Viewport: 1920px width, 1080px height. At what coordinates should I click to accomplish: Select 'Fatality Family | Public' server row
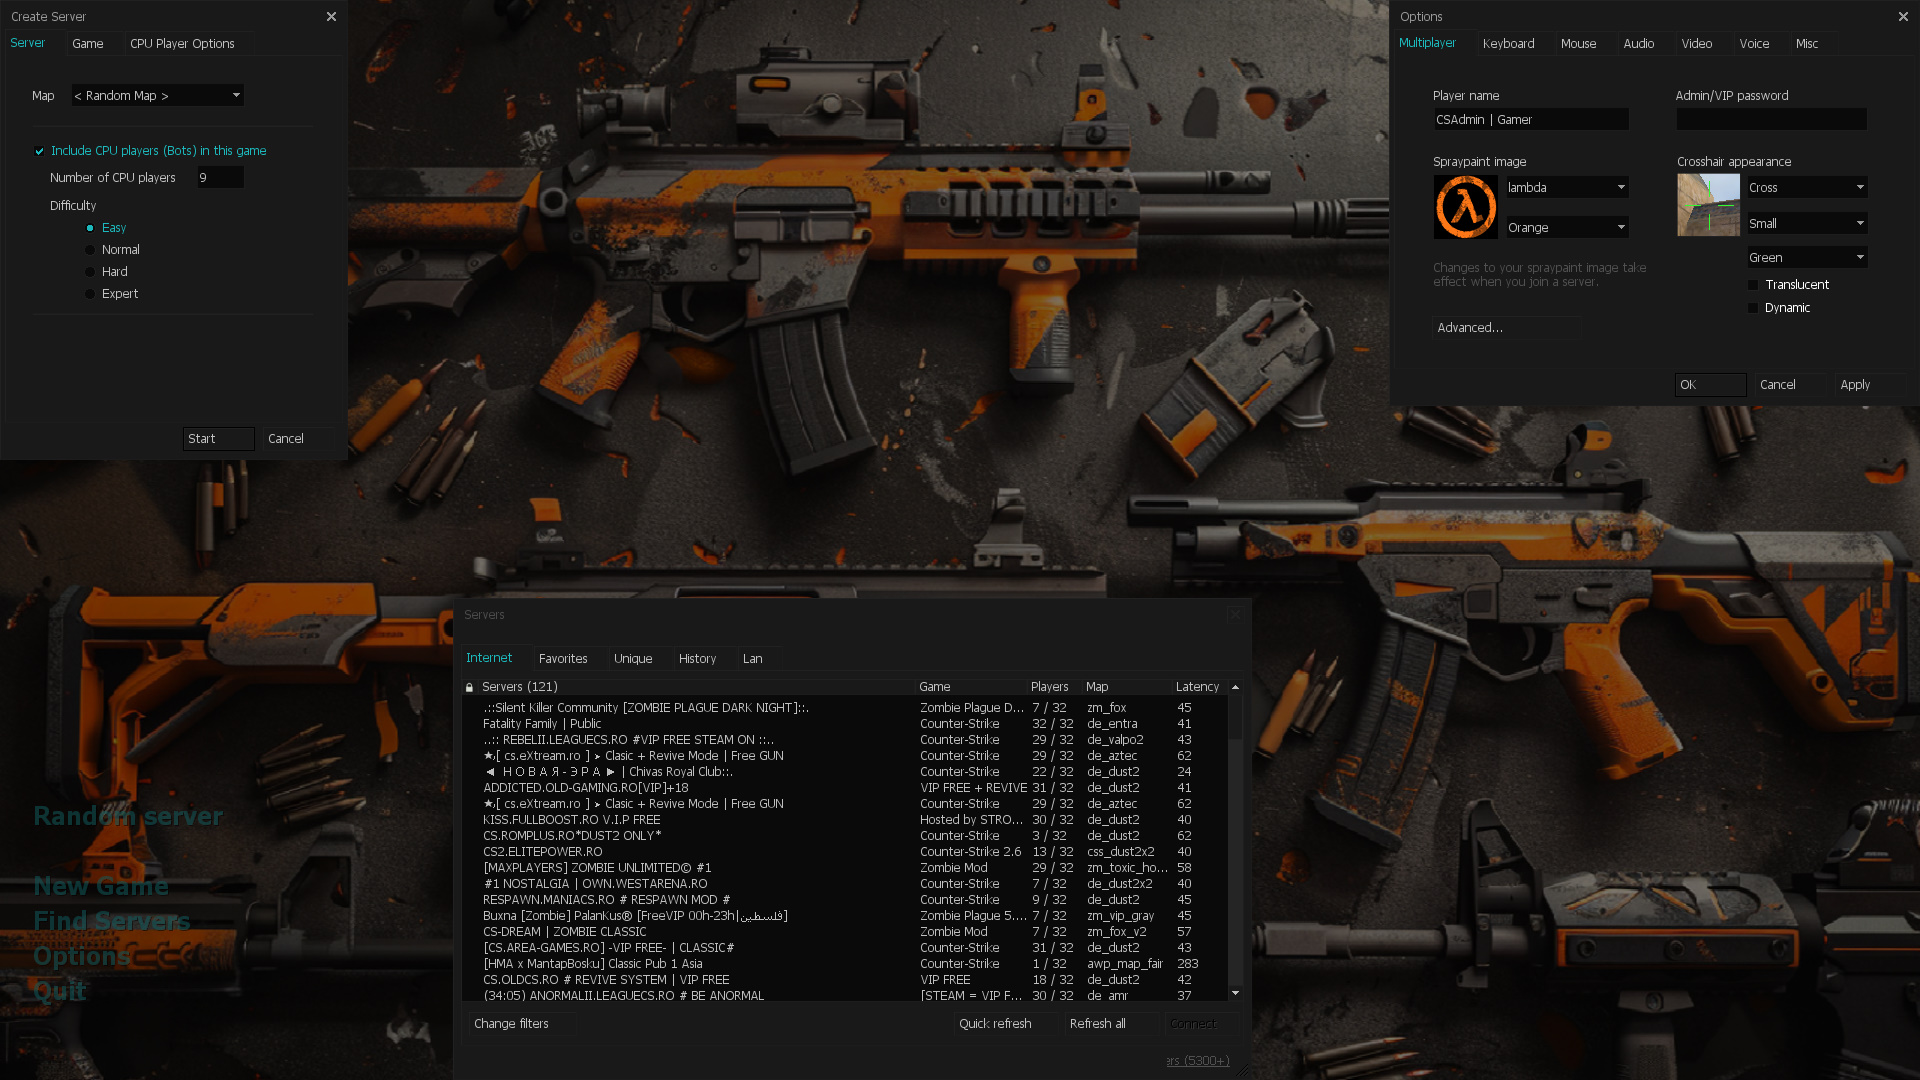point(845,724)
